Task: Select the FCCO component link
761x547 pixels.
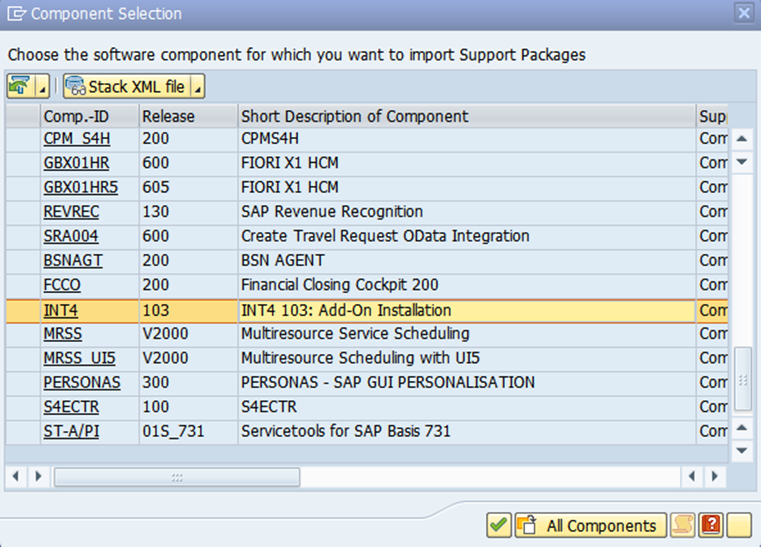Action: 62,284
